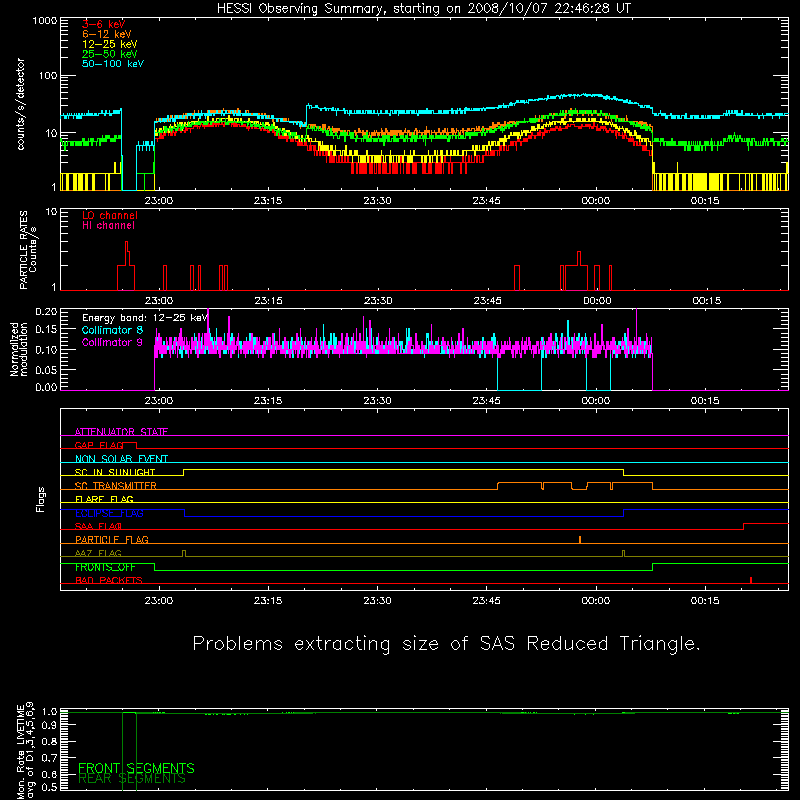The height and width of the screenshot is (800, 800).
Task: Click the BAD_PACKETS flag label
Action: 109,580
